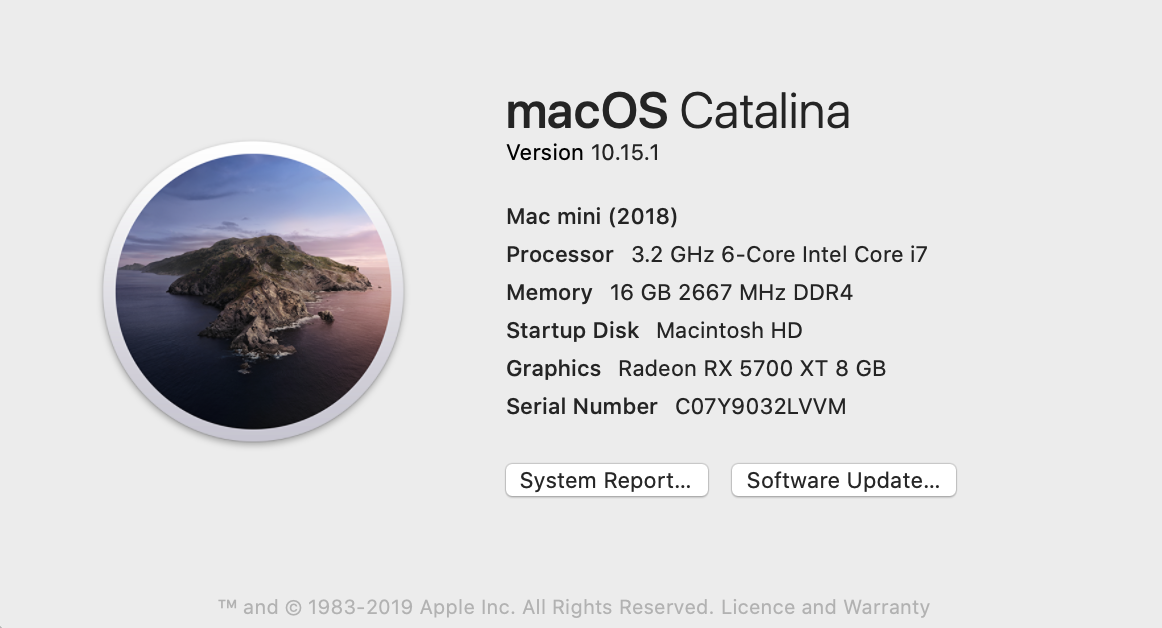The height and width of the screenshot is (628, 1162).
Task: Click the Radeon RX 5700 XT 8 GB value
Action: 752,368
